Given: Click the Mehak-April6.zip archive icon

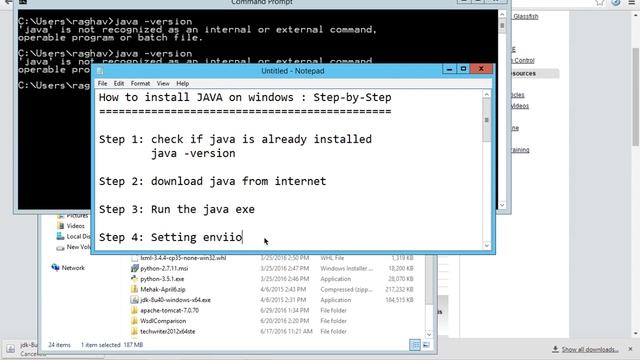Looking at the screenshot, I should coord(134,289).
